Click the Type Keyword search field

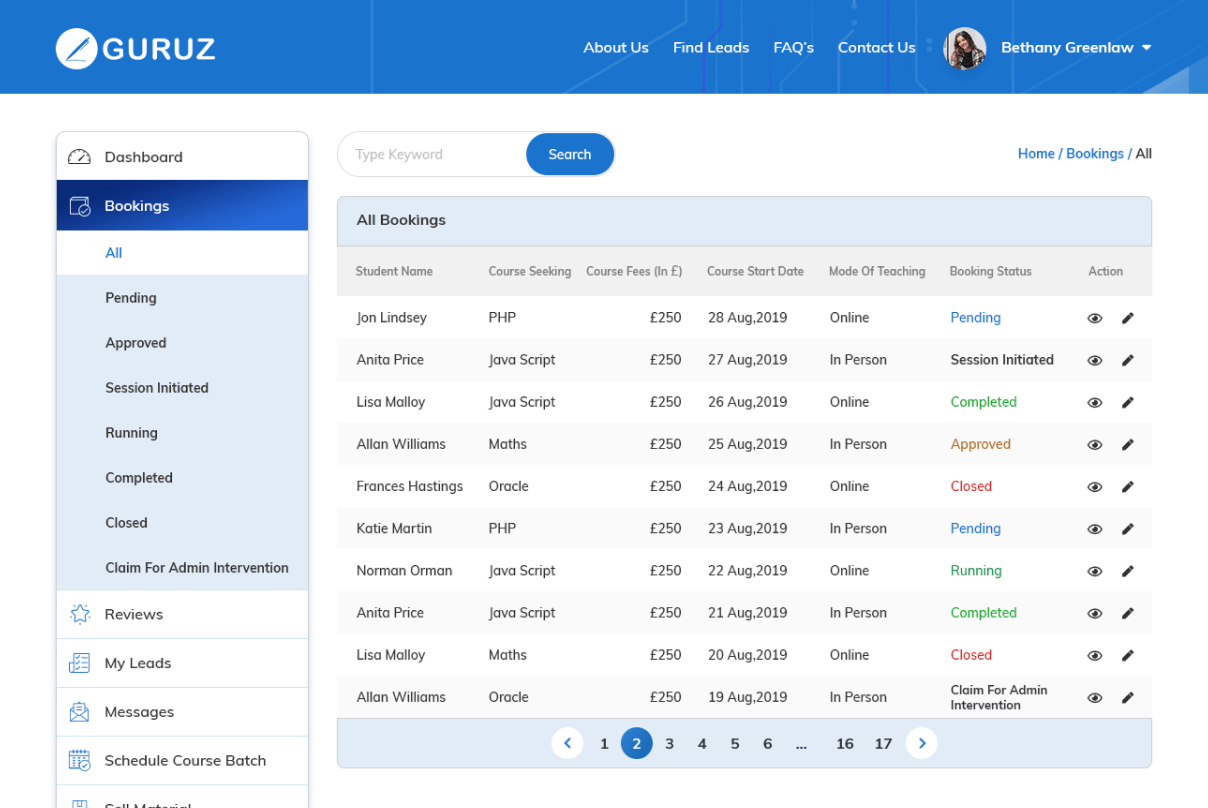432,155
